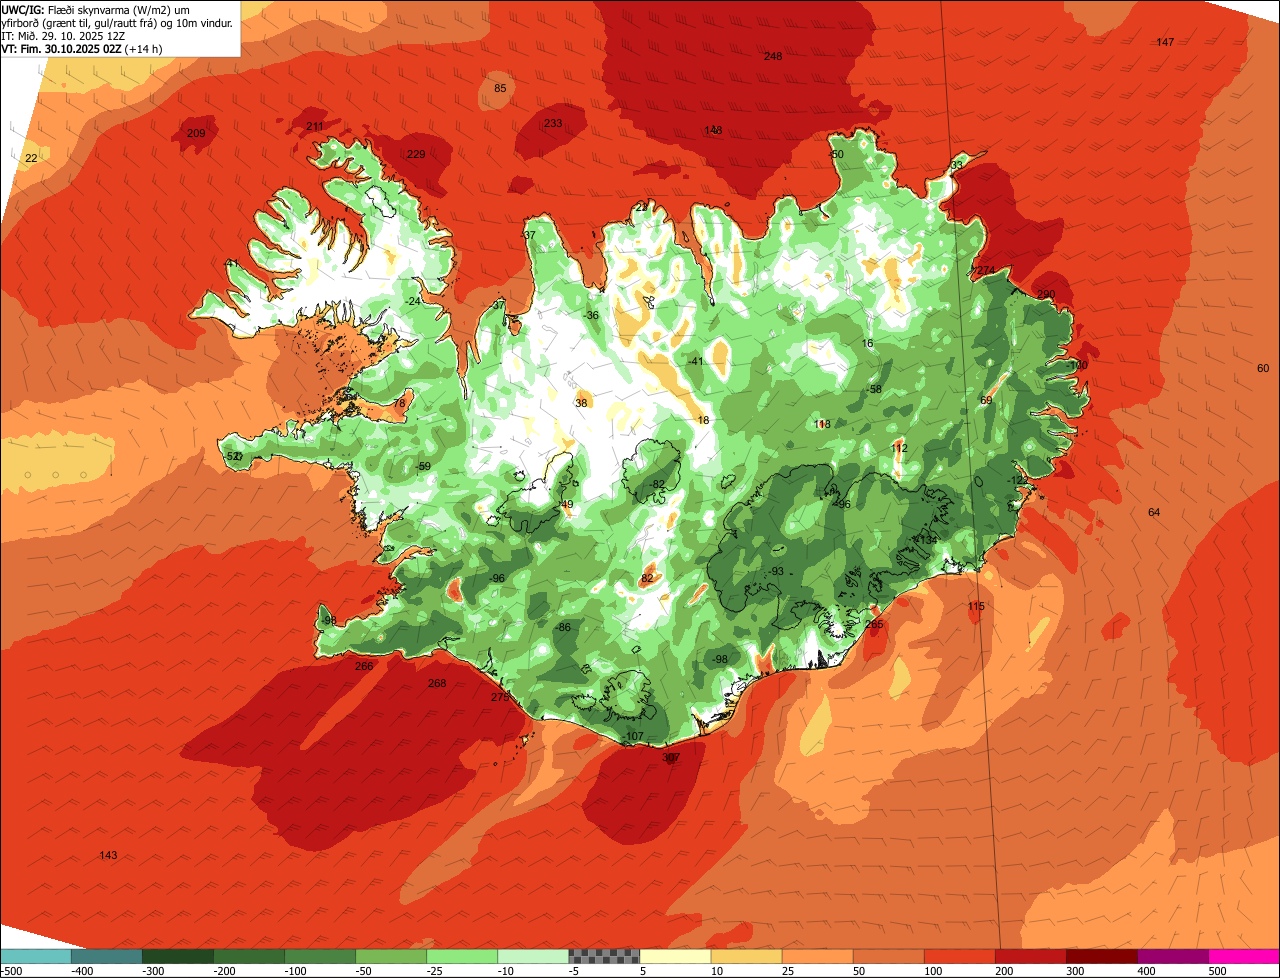The width and height of the screenshot is (1280, 978).
Task: Click the positive map value 82
Action: tap(647, 578)
